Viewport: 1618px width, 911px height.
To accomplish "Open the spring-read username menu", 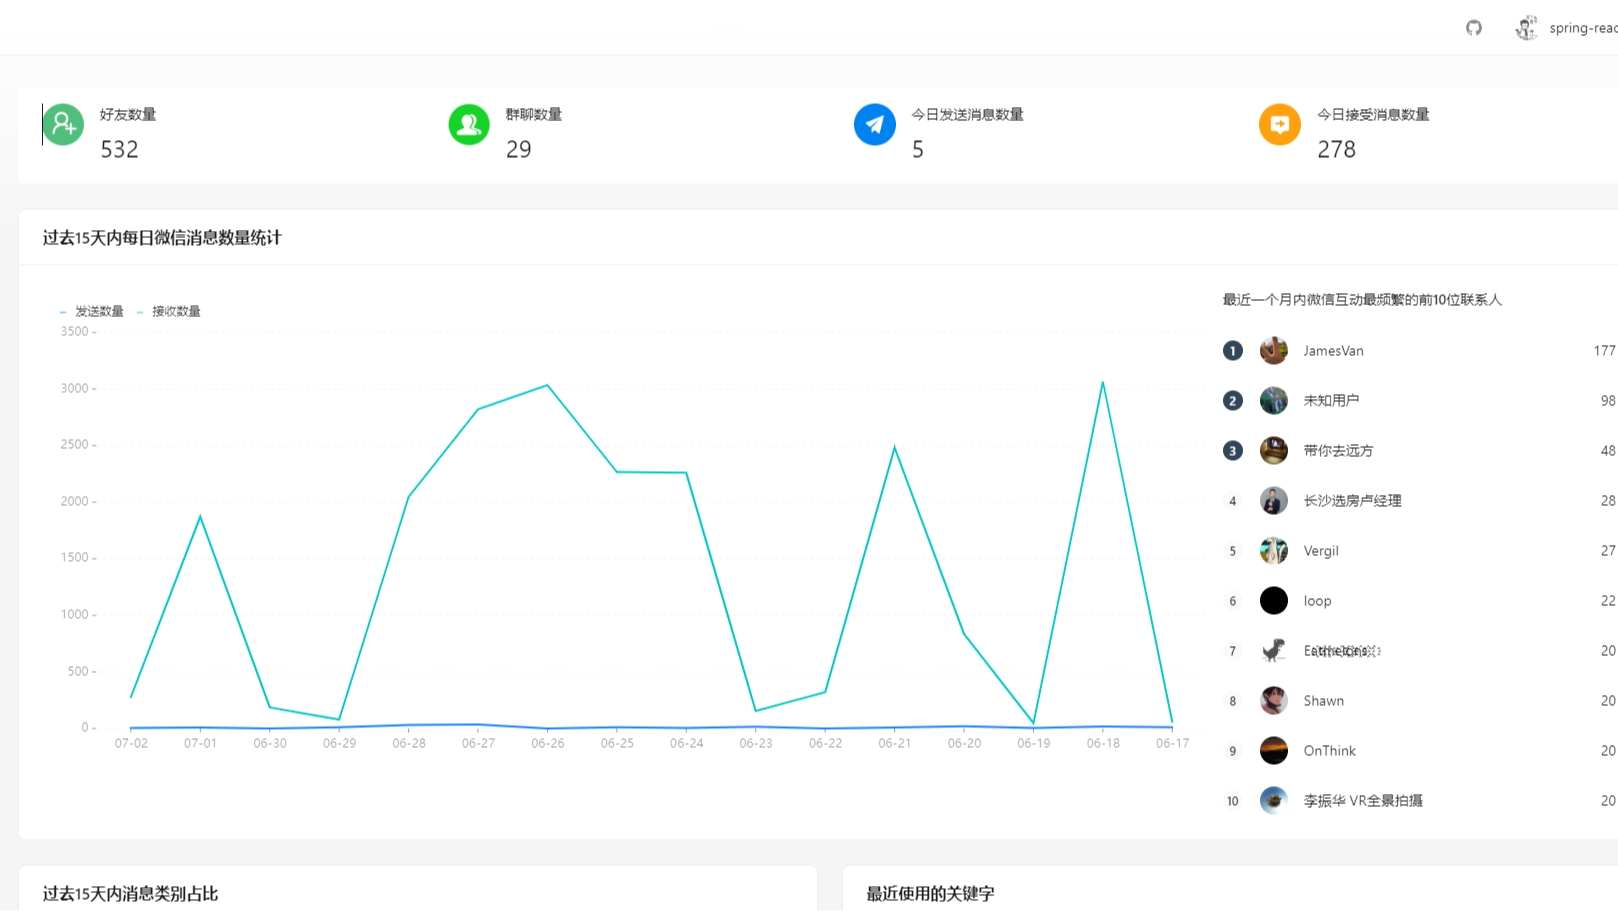I will pos(1583,28).
